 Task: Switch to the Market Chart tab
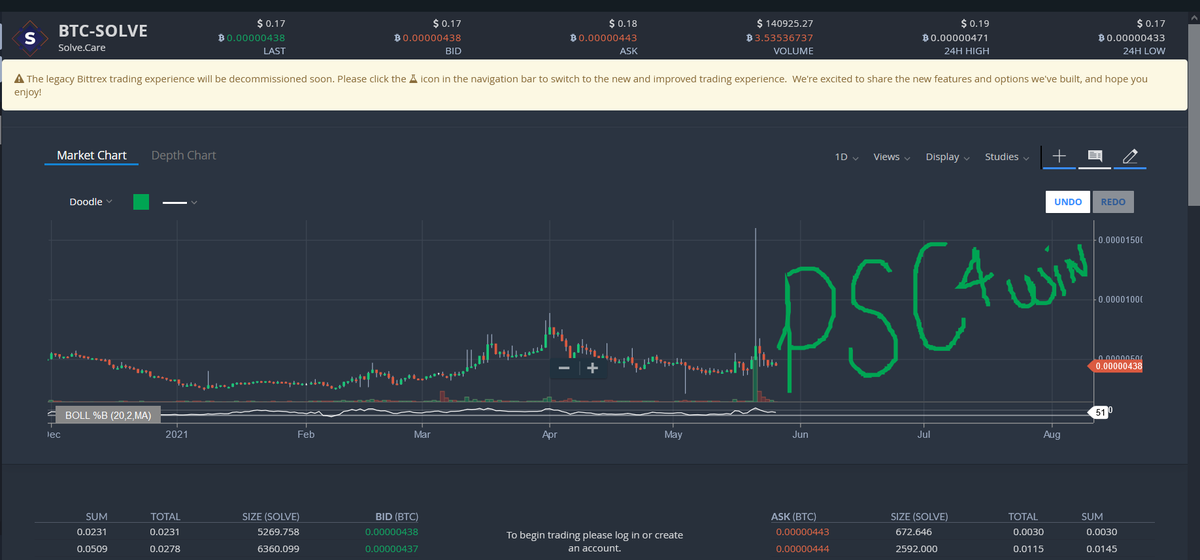(x=91, y=155)
